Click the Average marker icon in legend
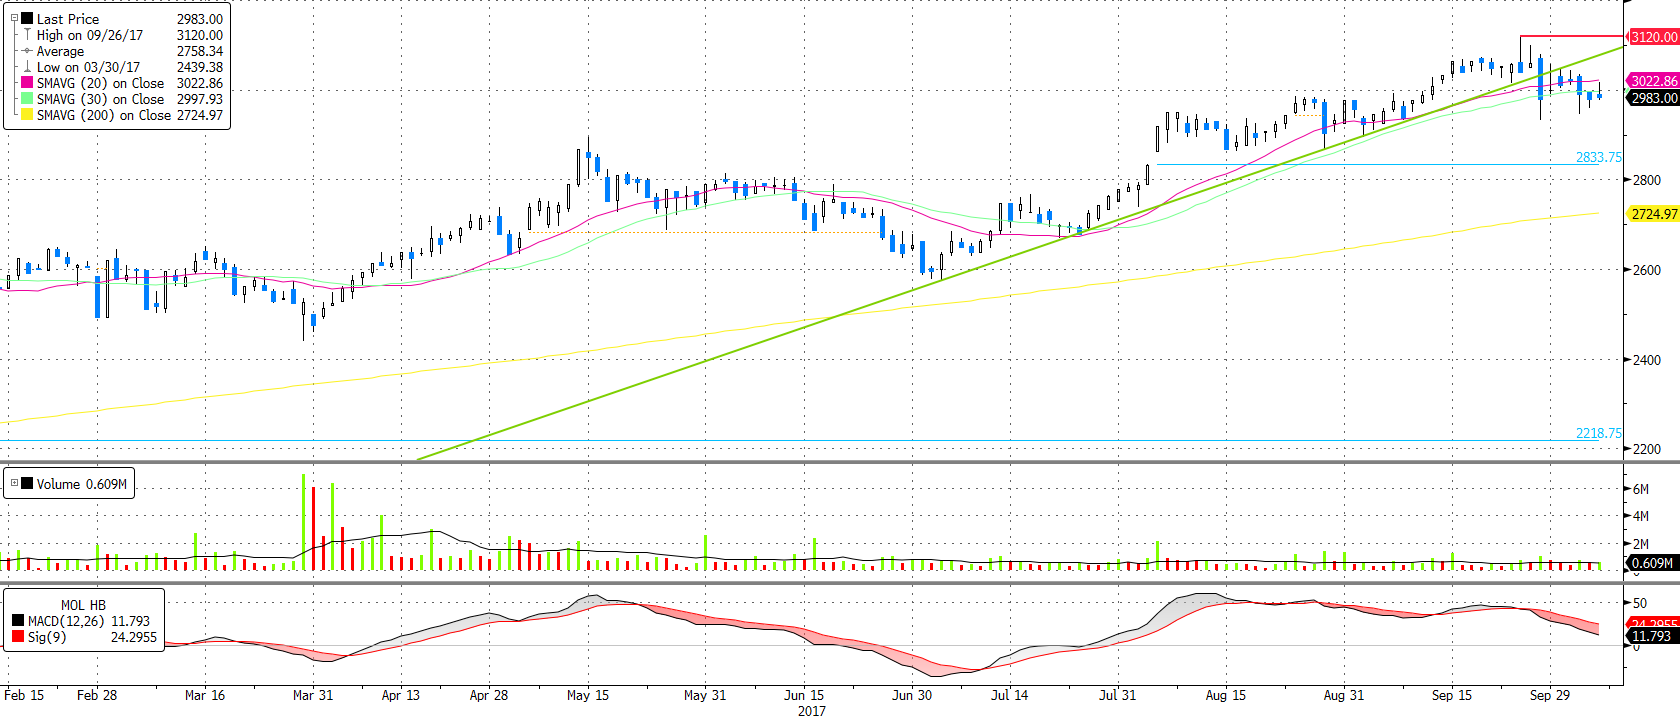 click(x=27, y=51)
